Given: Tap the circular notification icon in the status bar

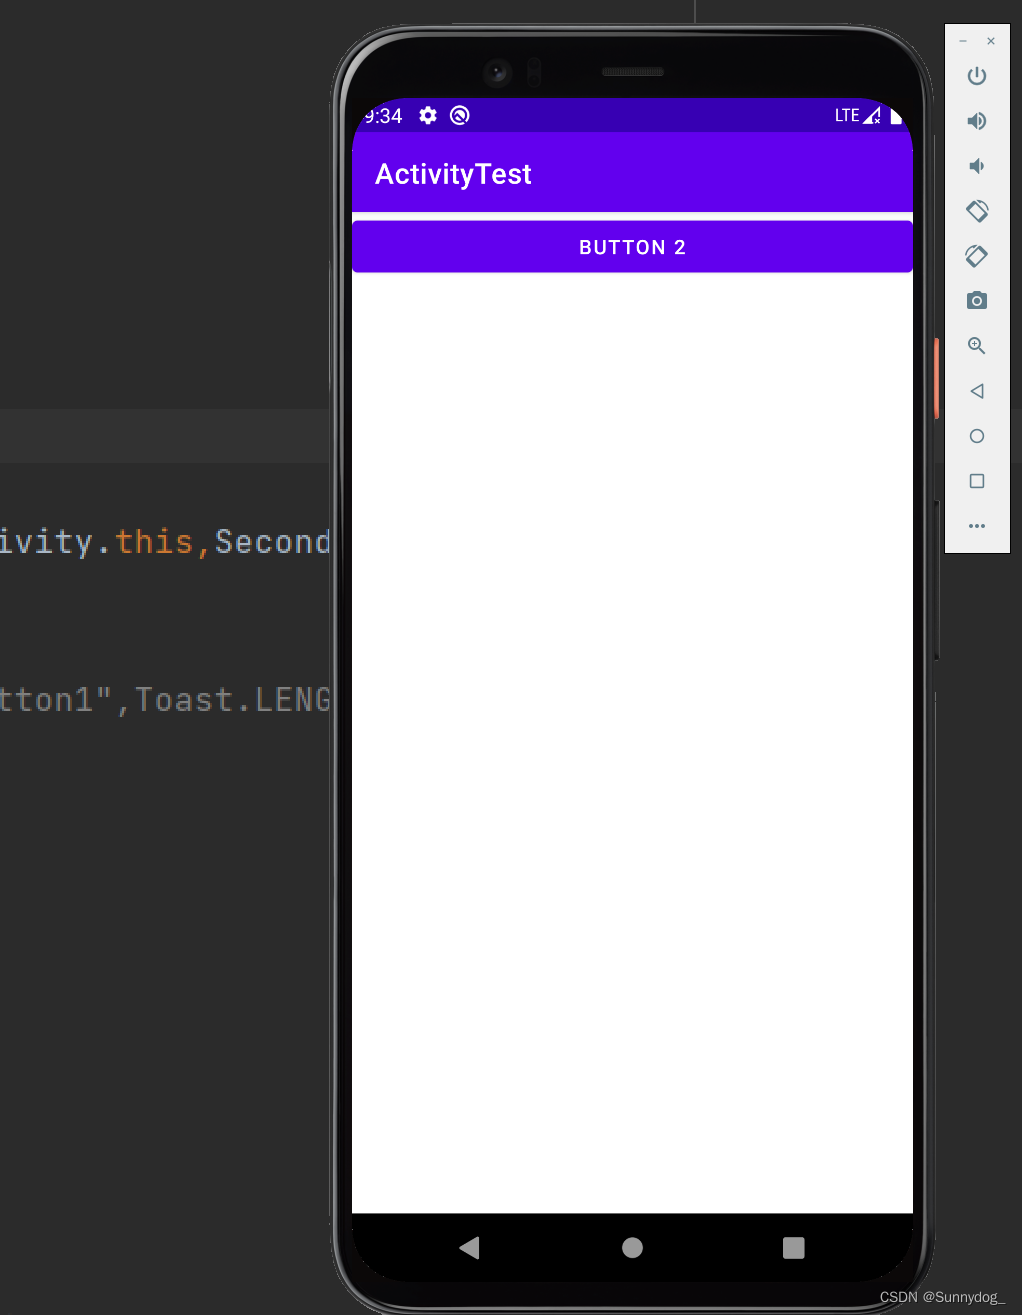Looking at the screenshot, I should [460, 115].
